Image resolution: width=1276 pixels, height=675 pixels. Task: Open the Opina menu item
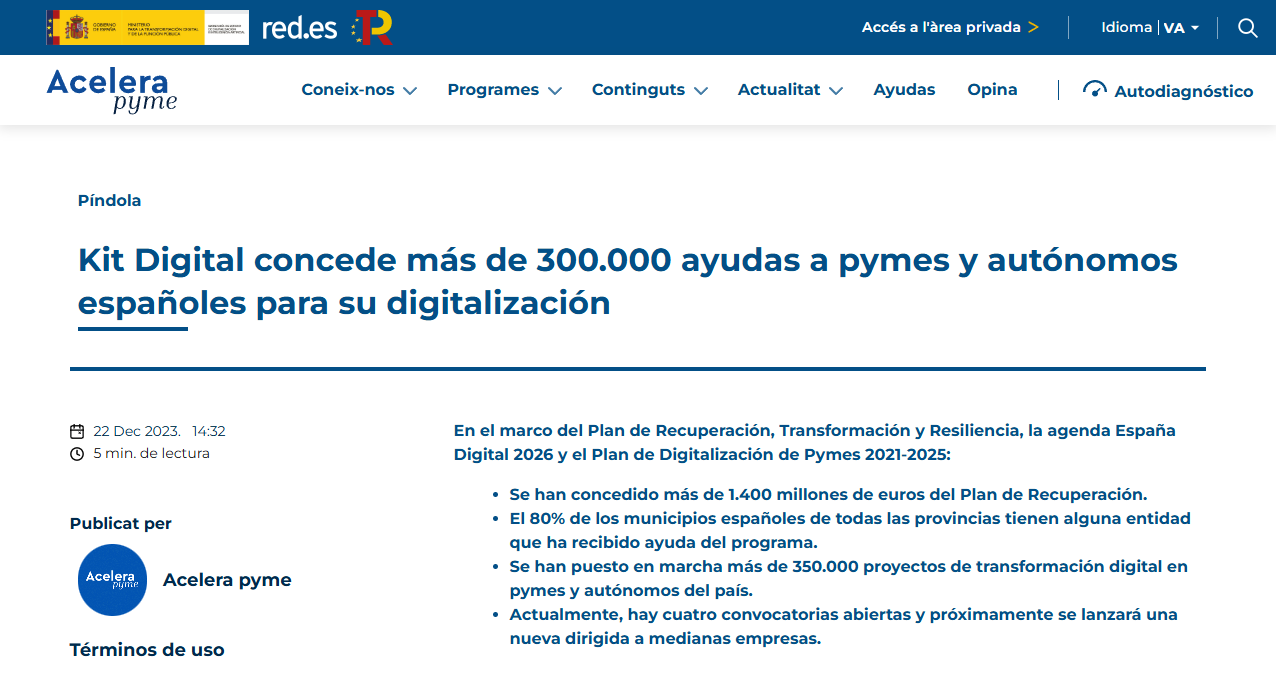[x=992, y=90]
